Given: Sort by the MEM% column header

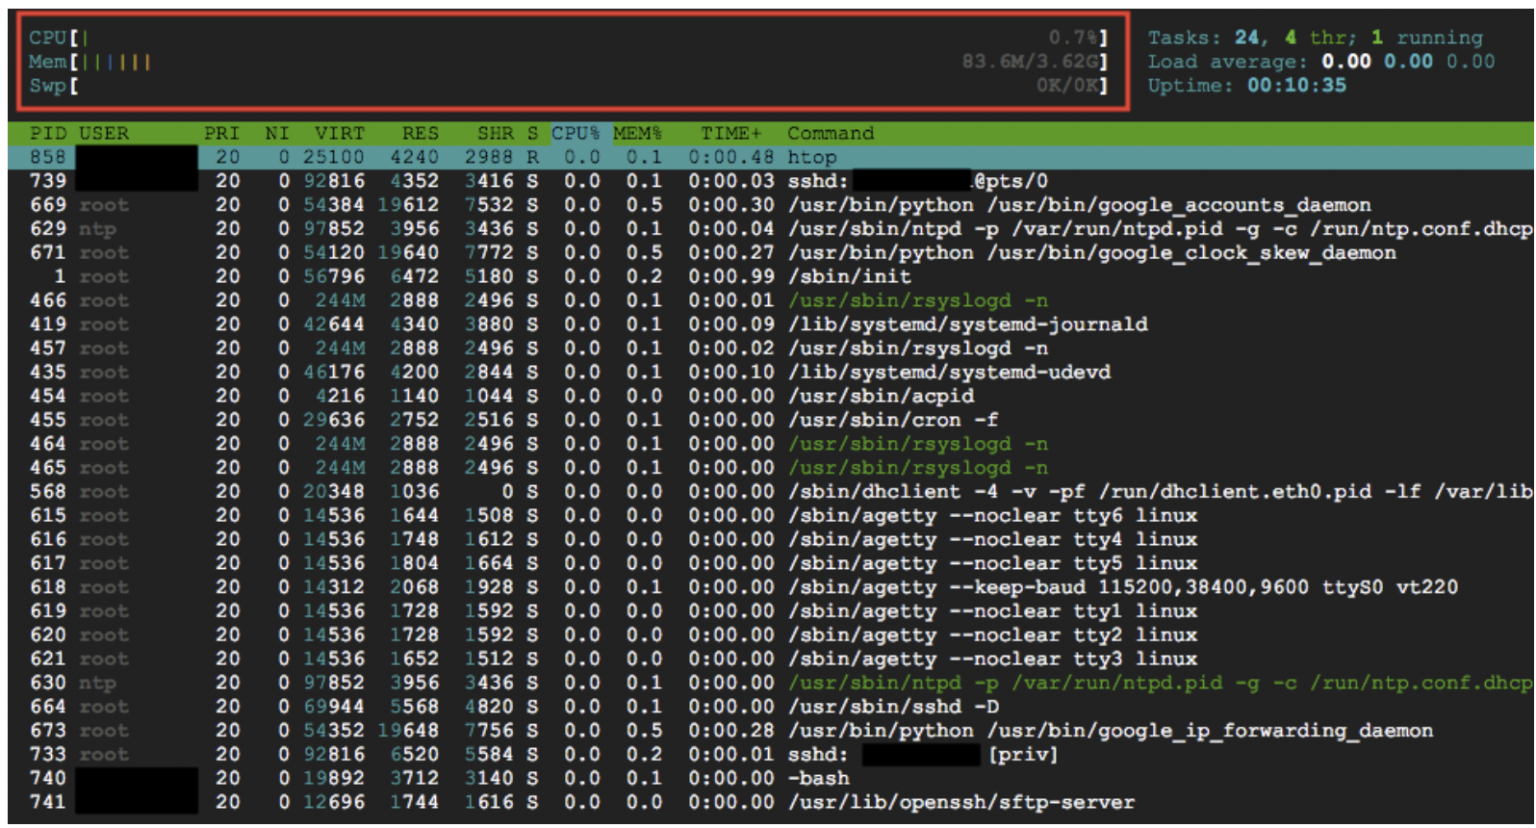Looking at the screenshot, I should tap(637, 133).
